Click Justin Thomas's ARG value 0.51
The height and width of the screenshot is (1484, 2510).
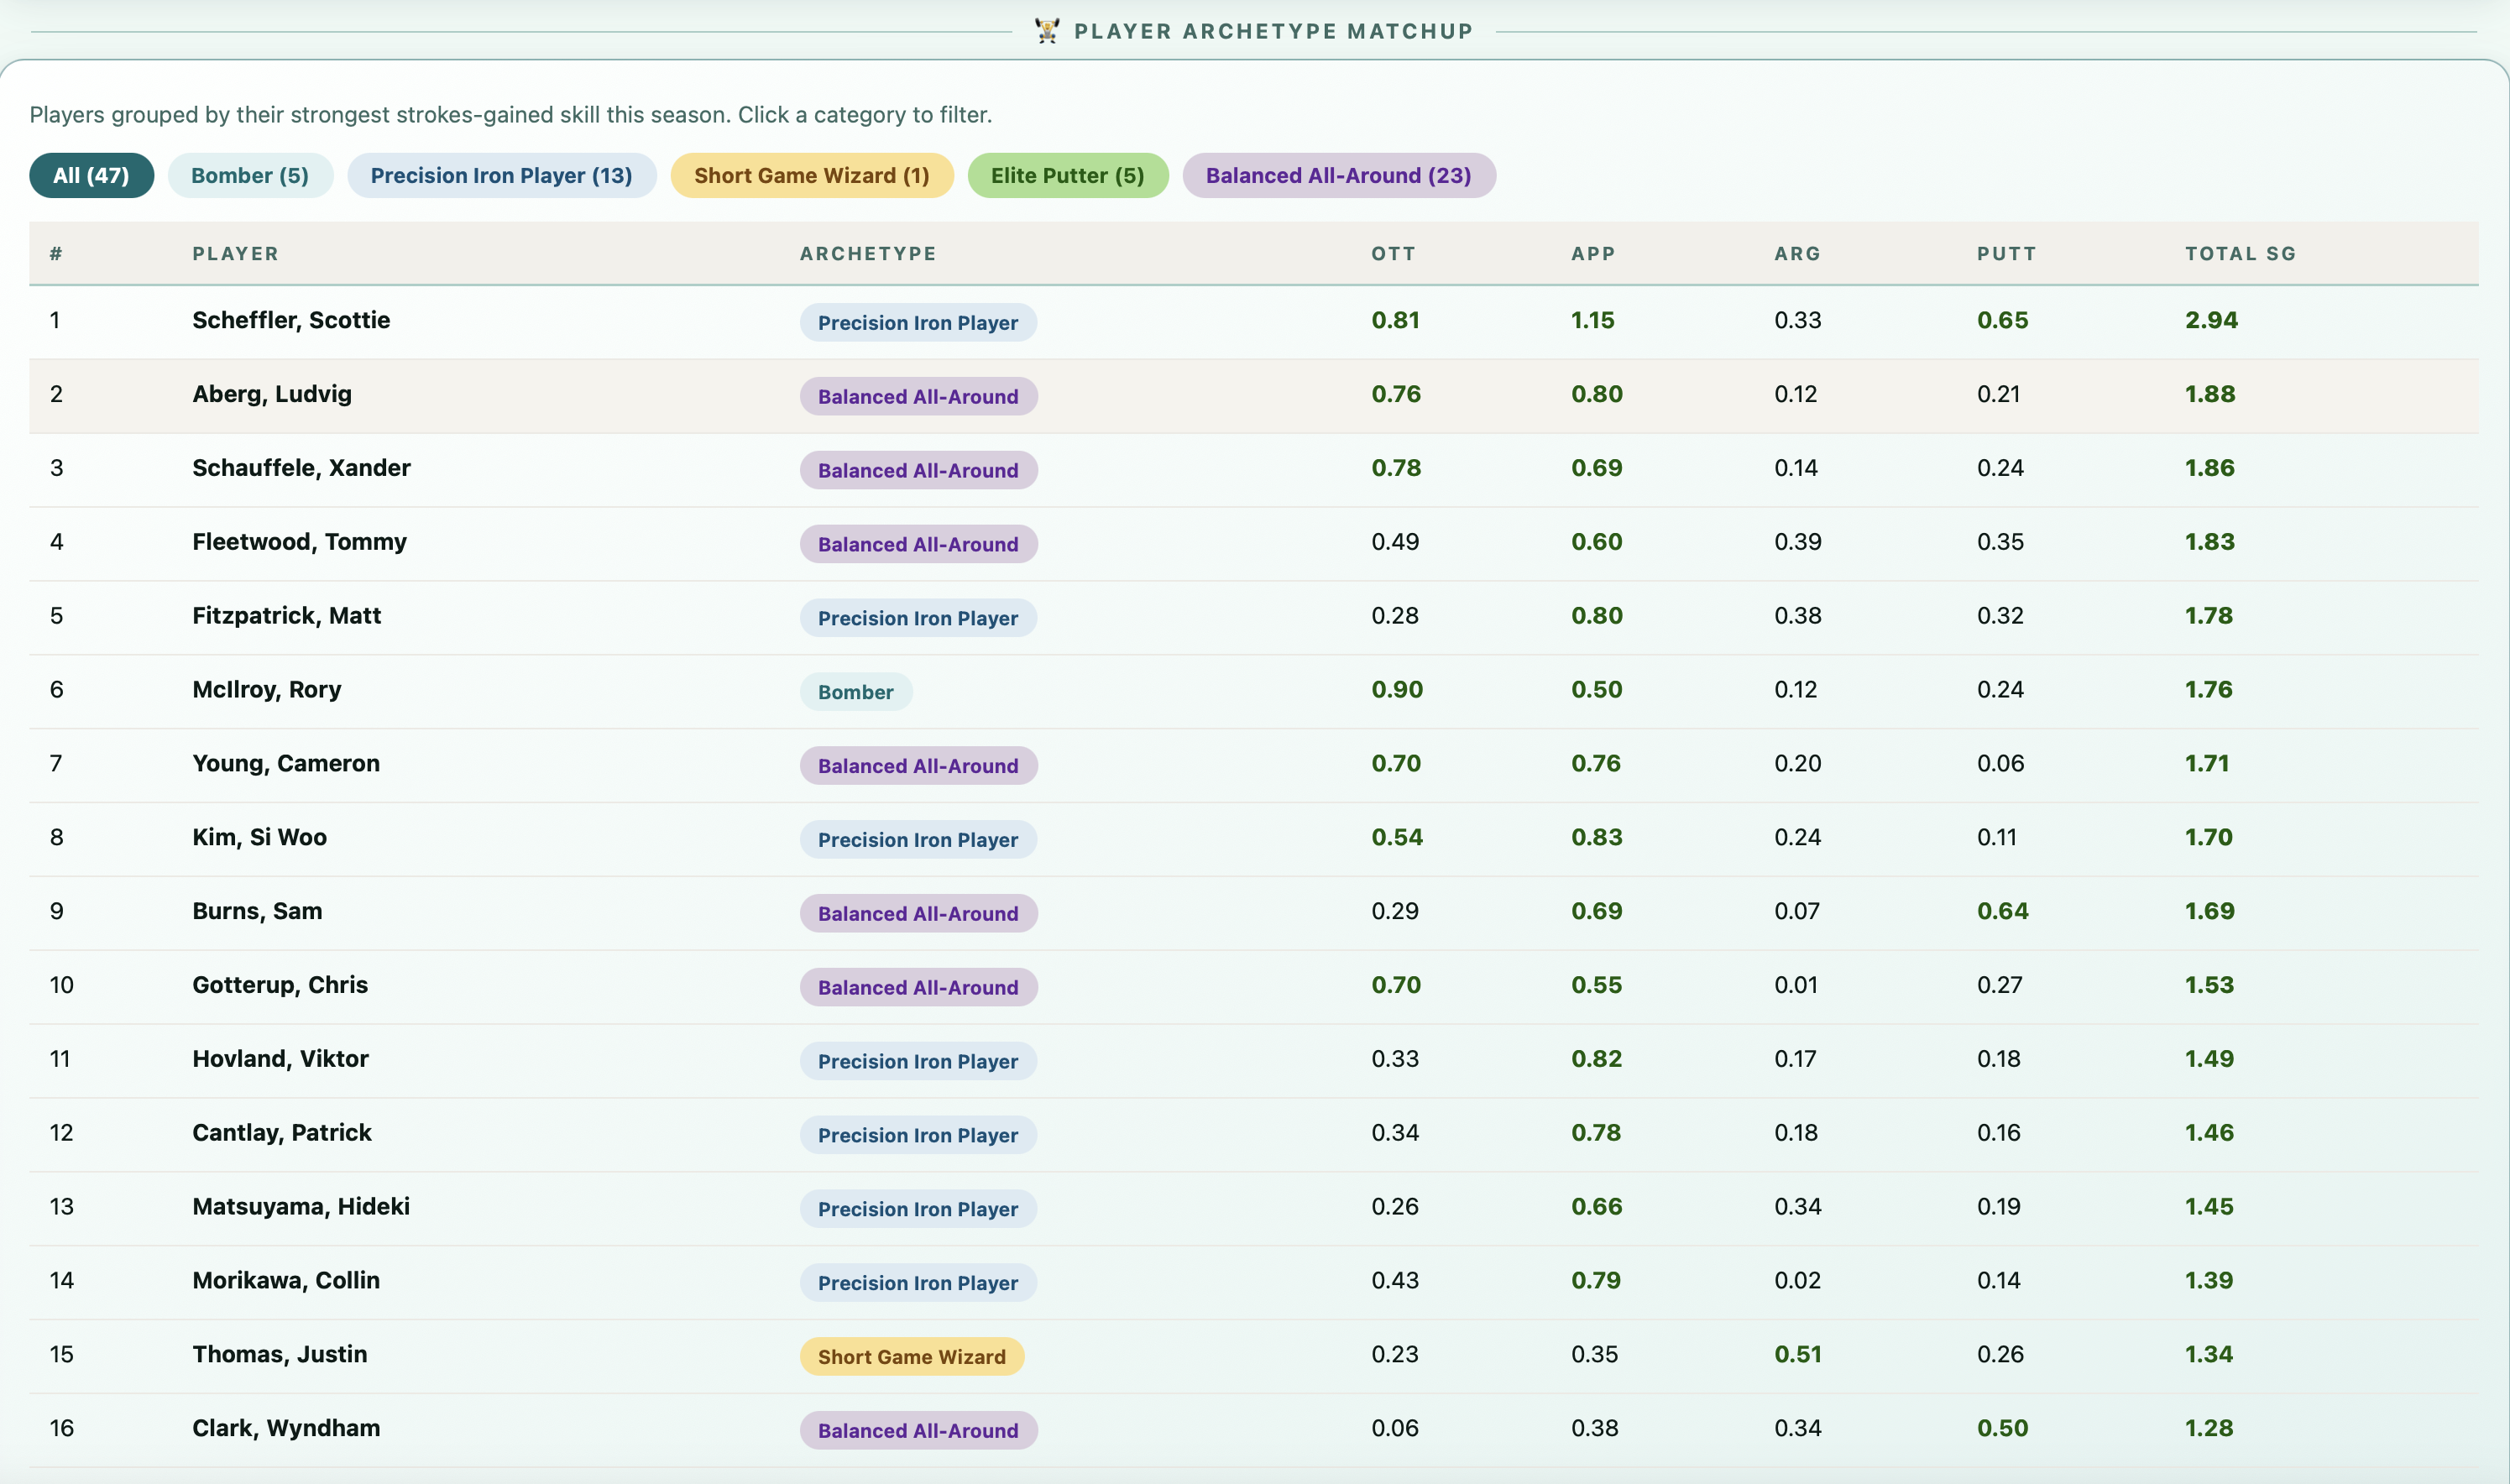pos(1798,1355)
